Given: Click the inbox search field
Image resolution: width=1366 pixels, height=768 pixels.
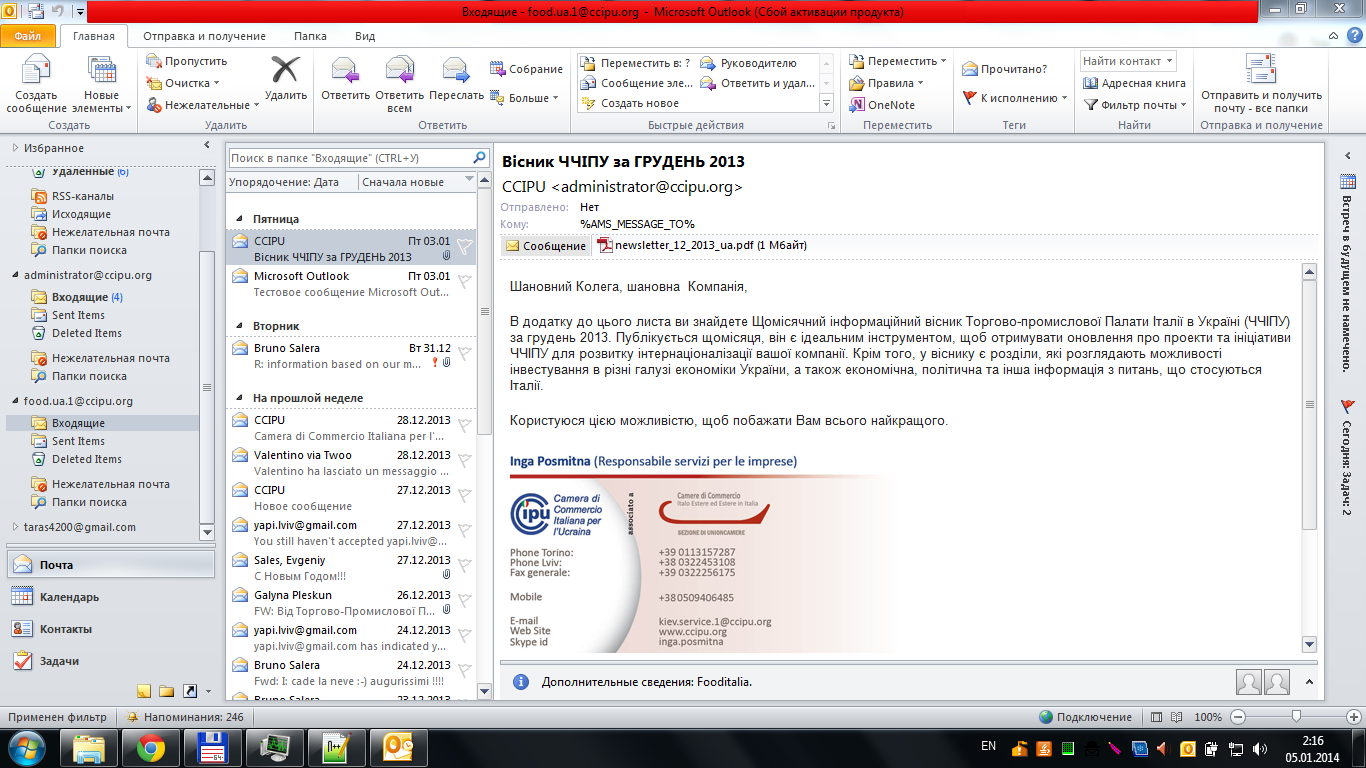Looking at the screenshot, I should [350, 158].
